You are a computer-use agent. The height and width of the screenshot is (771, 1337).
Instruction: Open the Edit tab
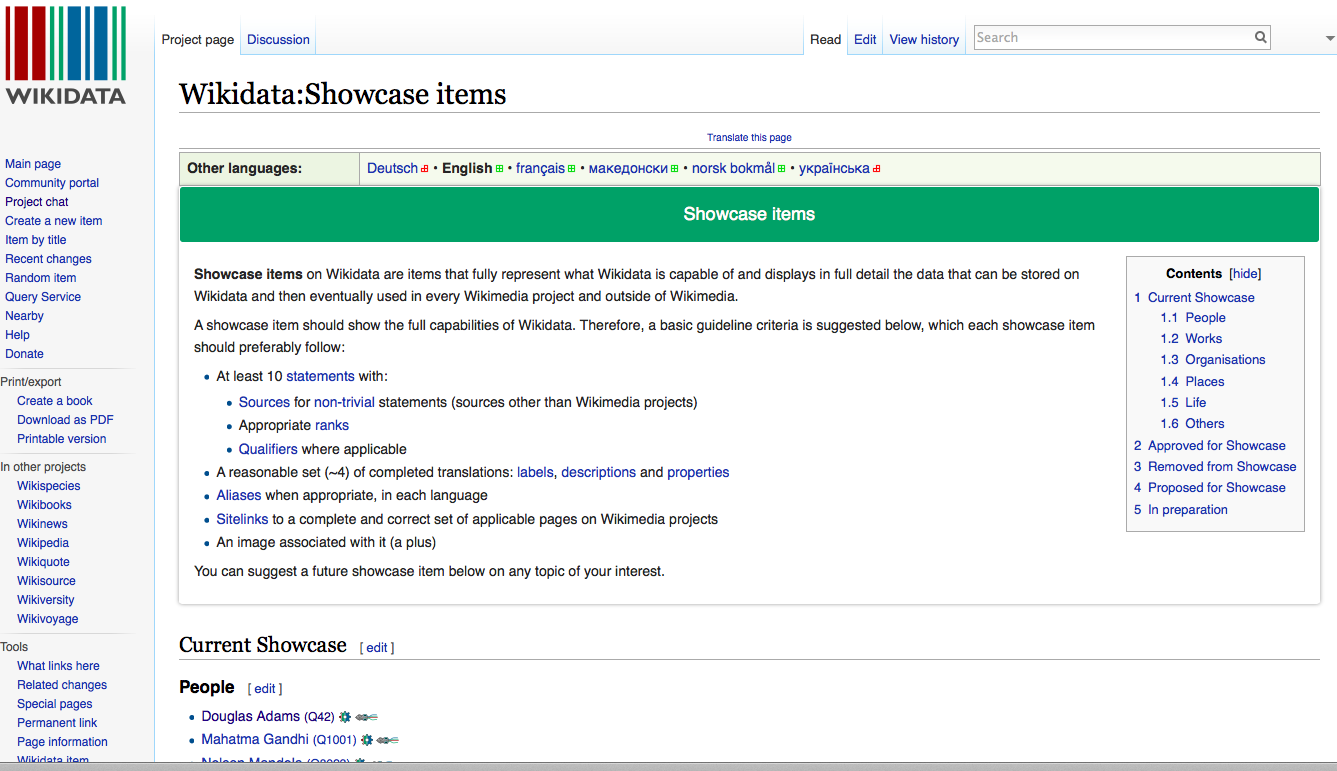pos(865,40)
